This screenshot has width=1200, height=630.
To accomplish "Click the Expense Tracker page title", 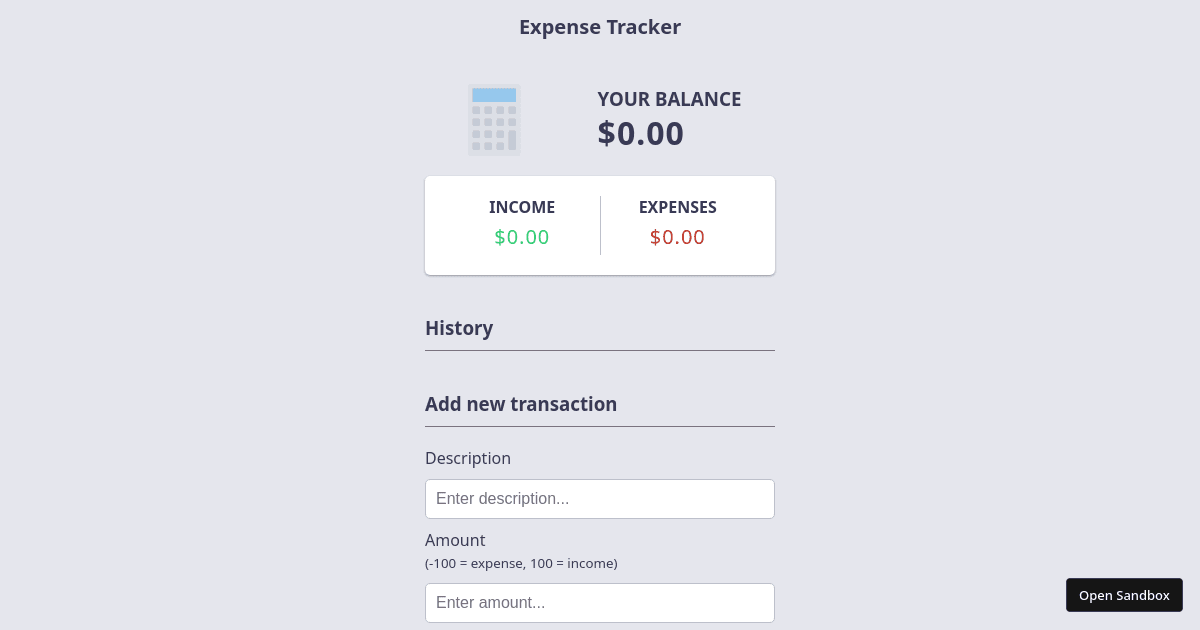I will (x=600, y=27).
